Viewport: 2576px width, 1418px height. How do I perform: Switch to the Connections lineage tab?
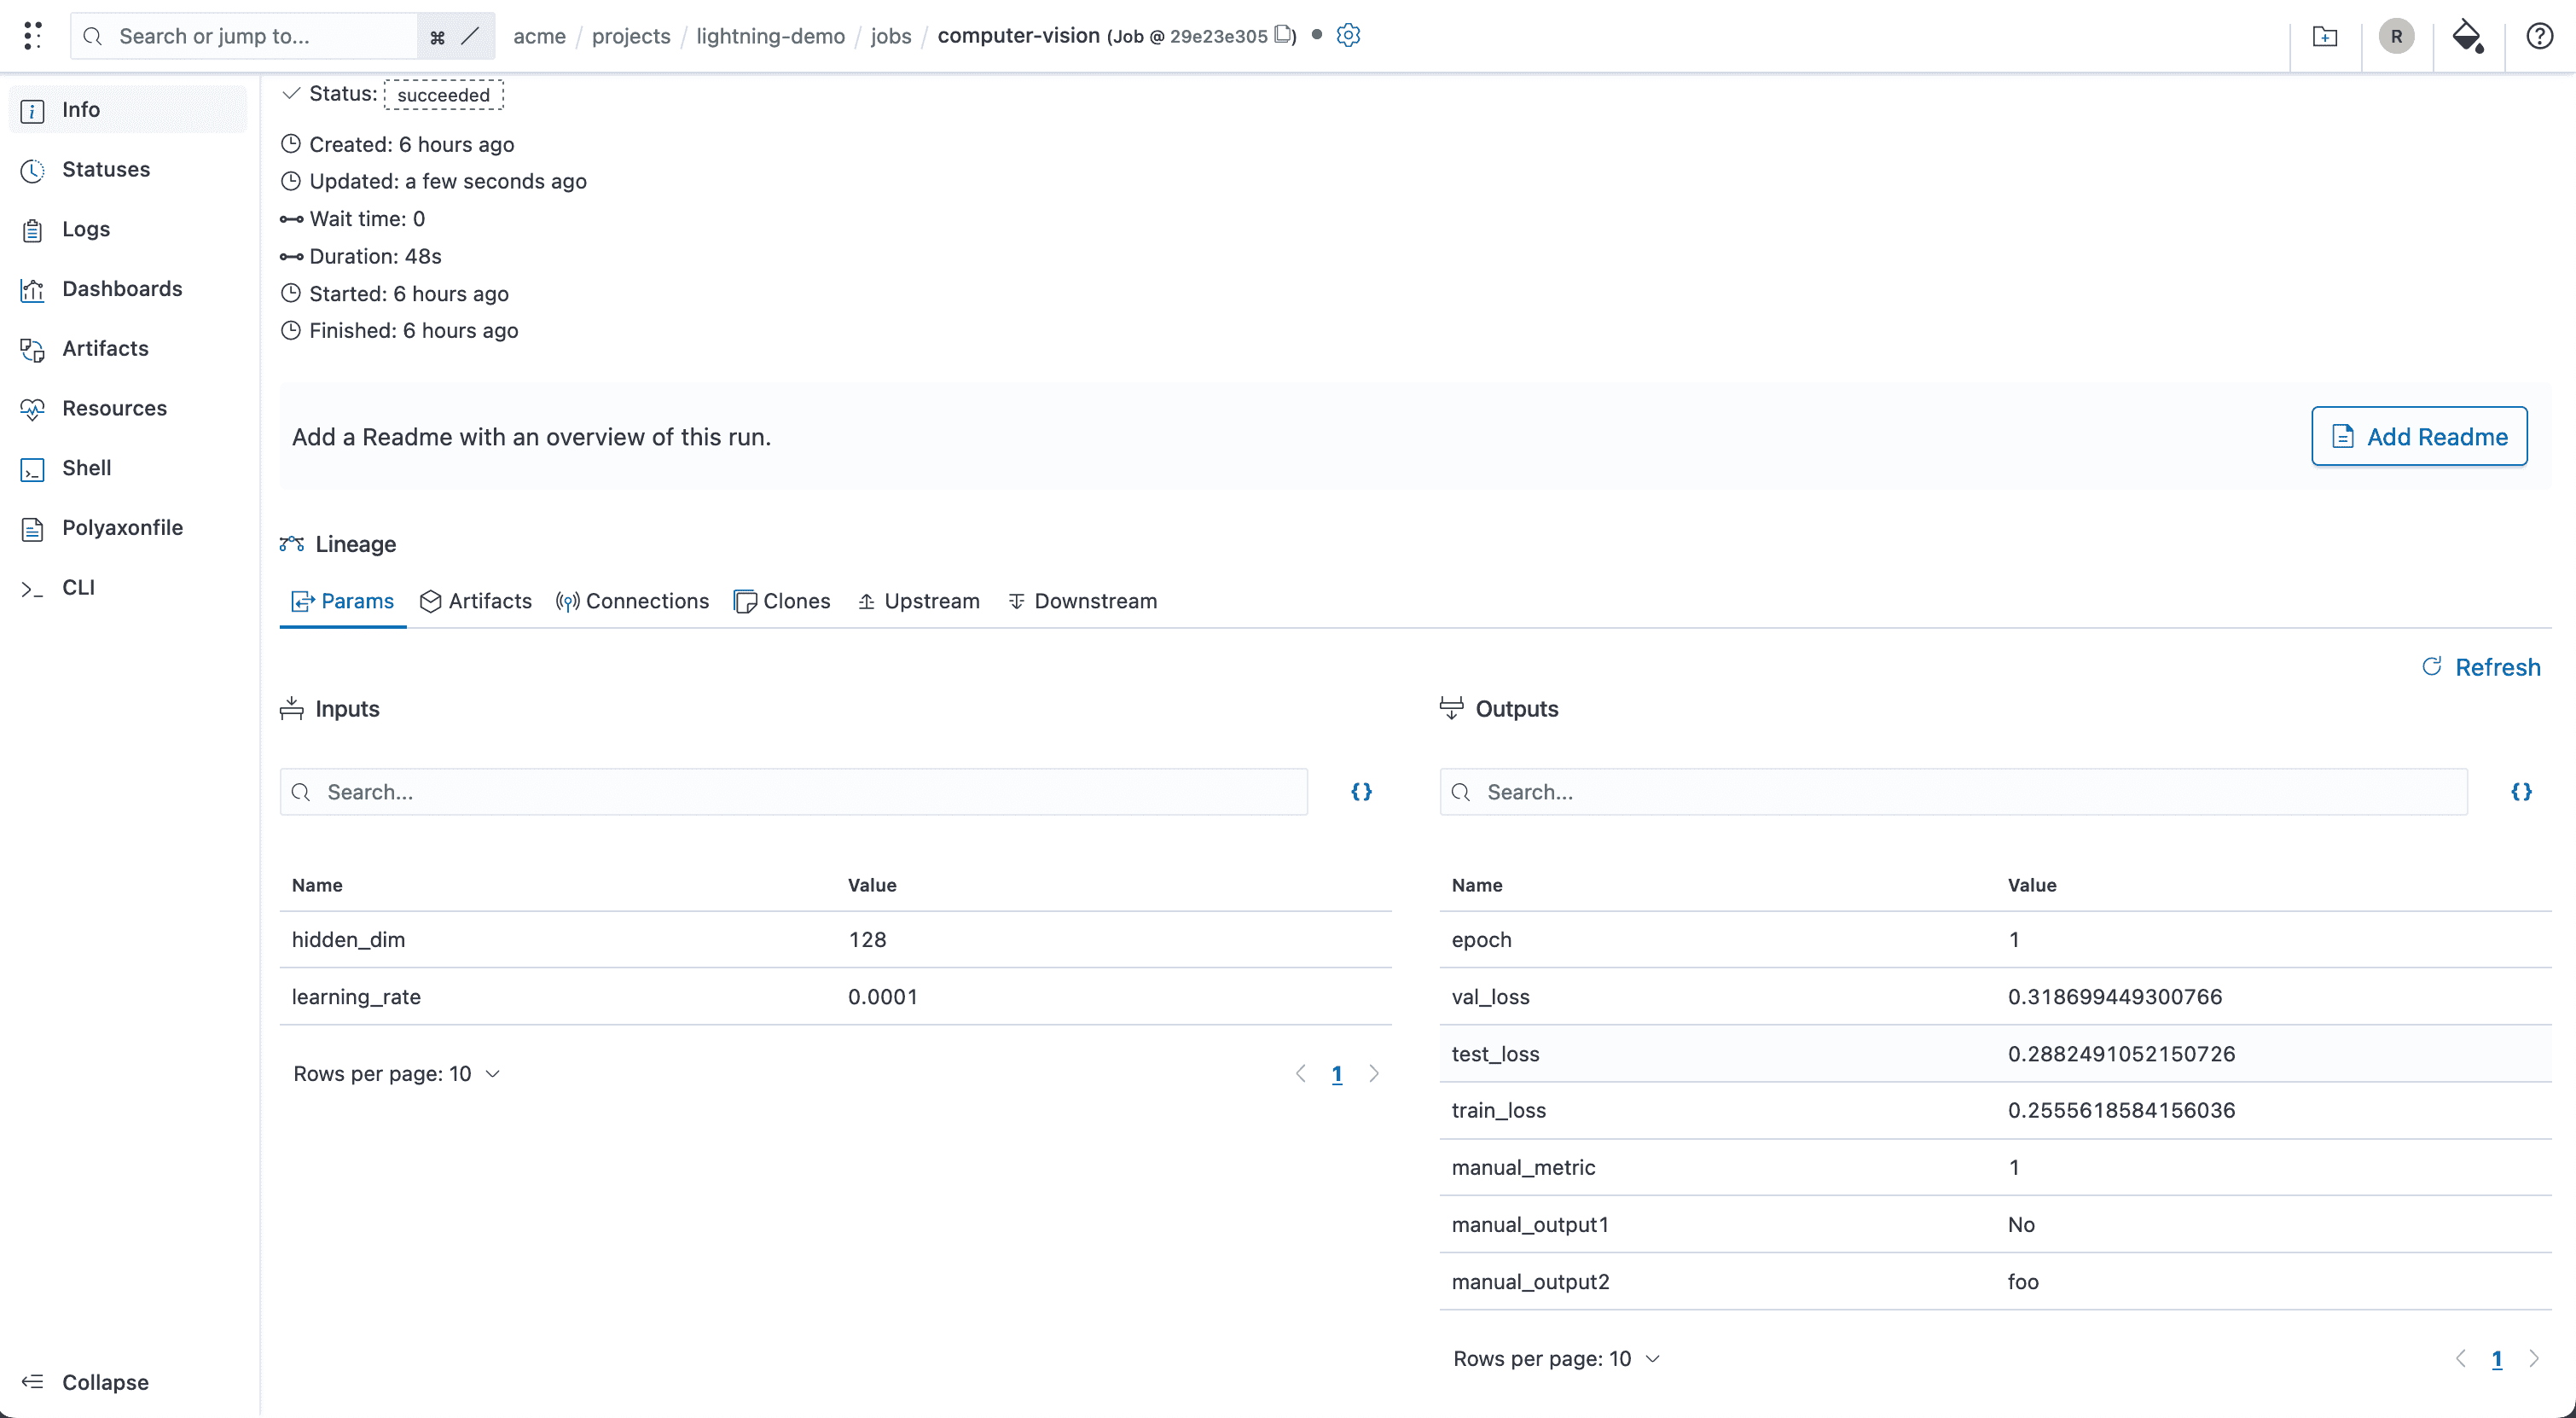click(631, 601)
